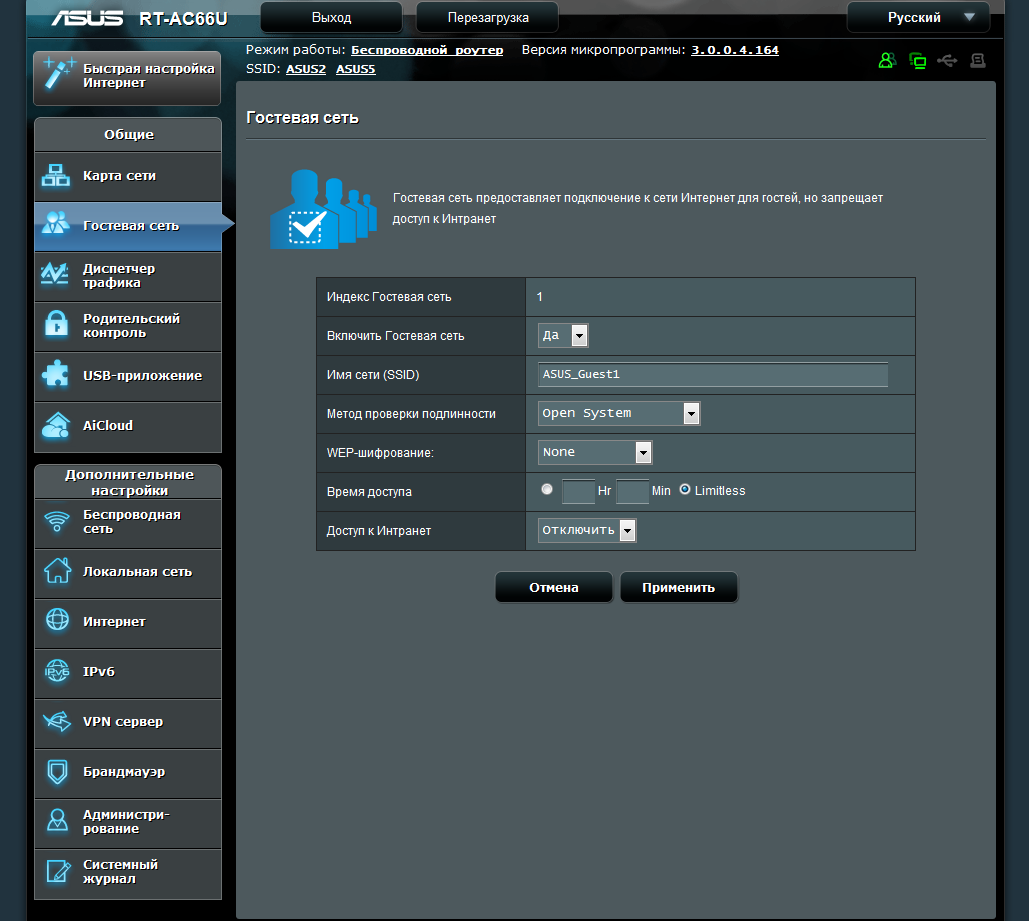This screenshot has width=1029, height=921.
Task: Click the Parental Control padlock icon
Action: click(x=56, y=324)
